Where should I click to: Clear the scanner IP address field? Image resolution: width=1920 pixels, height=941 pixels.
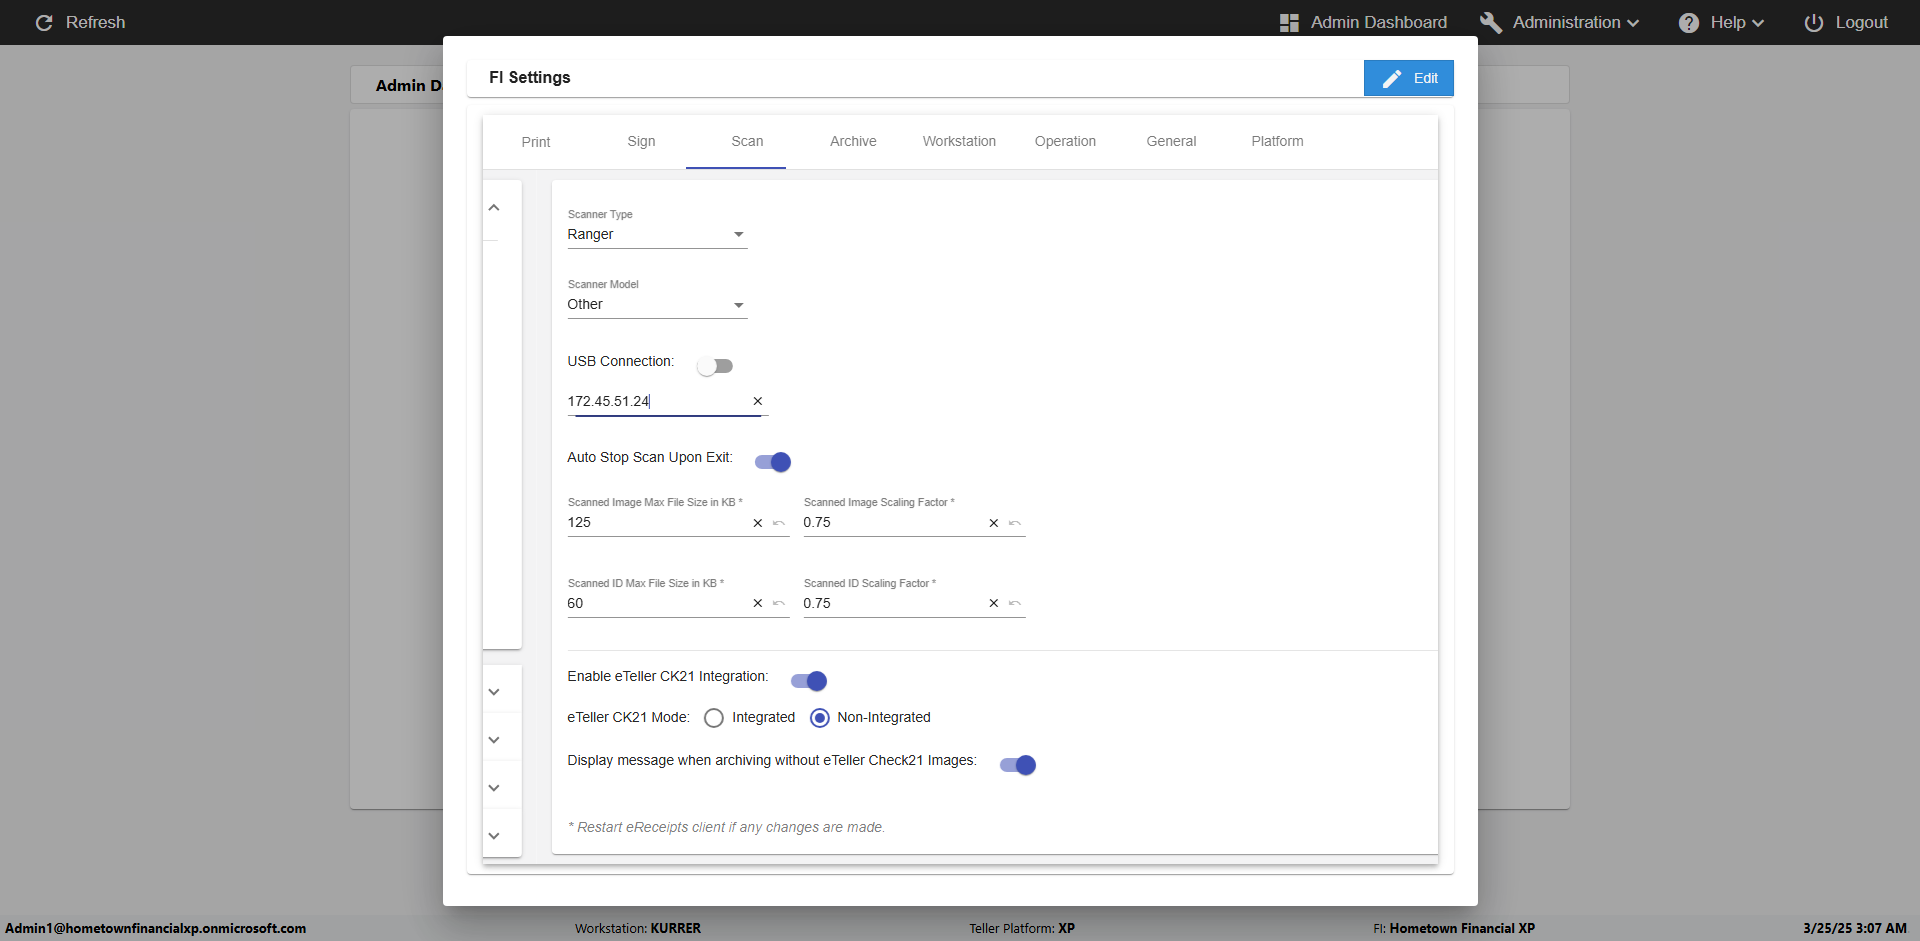757,401
